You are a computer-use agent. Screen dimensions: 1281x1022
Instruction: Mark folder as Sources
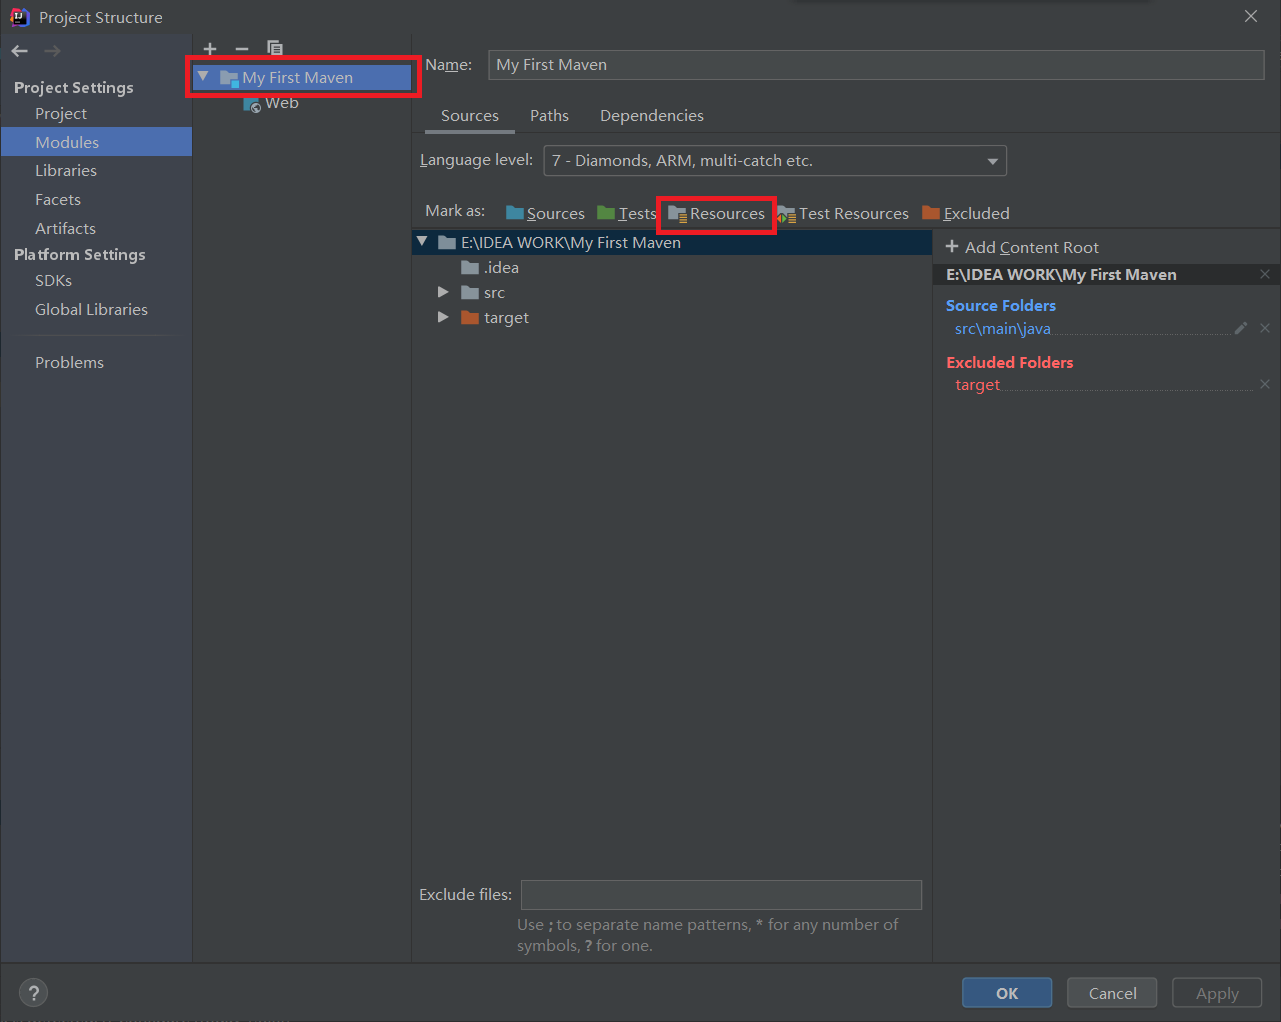(x=545, y=213)
